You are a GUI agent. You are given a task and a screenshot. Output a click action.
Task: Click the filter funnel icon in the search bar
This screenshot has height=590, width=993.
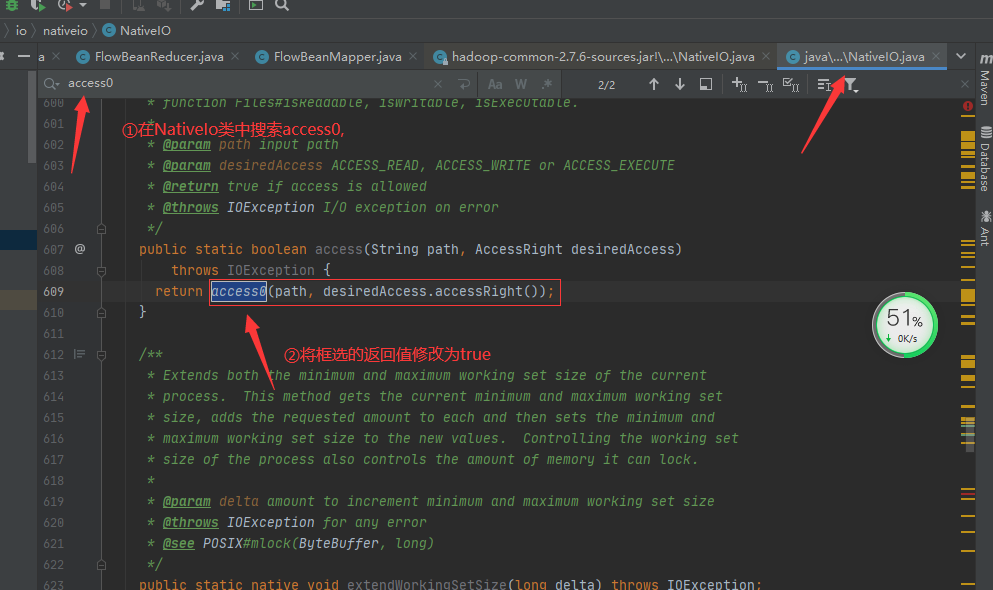(x=851, y=85)
